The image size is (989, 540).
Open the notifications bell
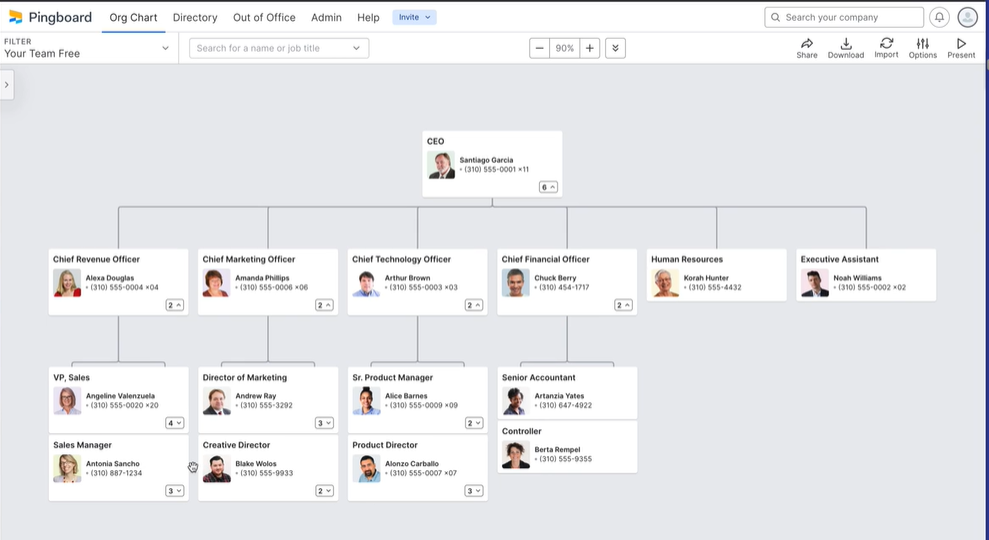click(x=939, y=17)
